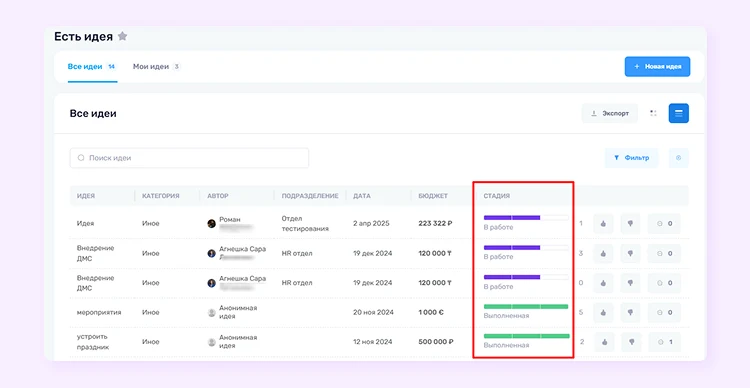Open the idea устроить праздник
Image resolution: width=750 pixels, height=388 pixels.
point(94,342)
